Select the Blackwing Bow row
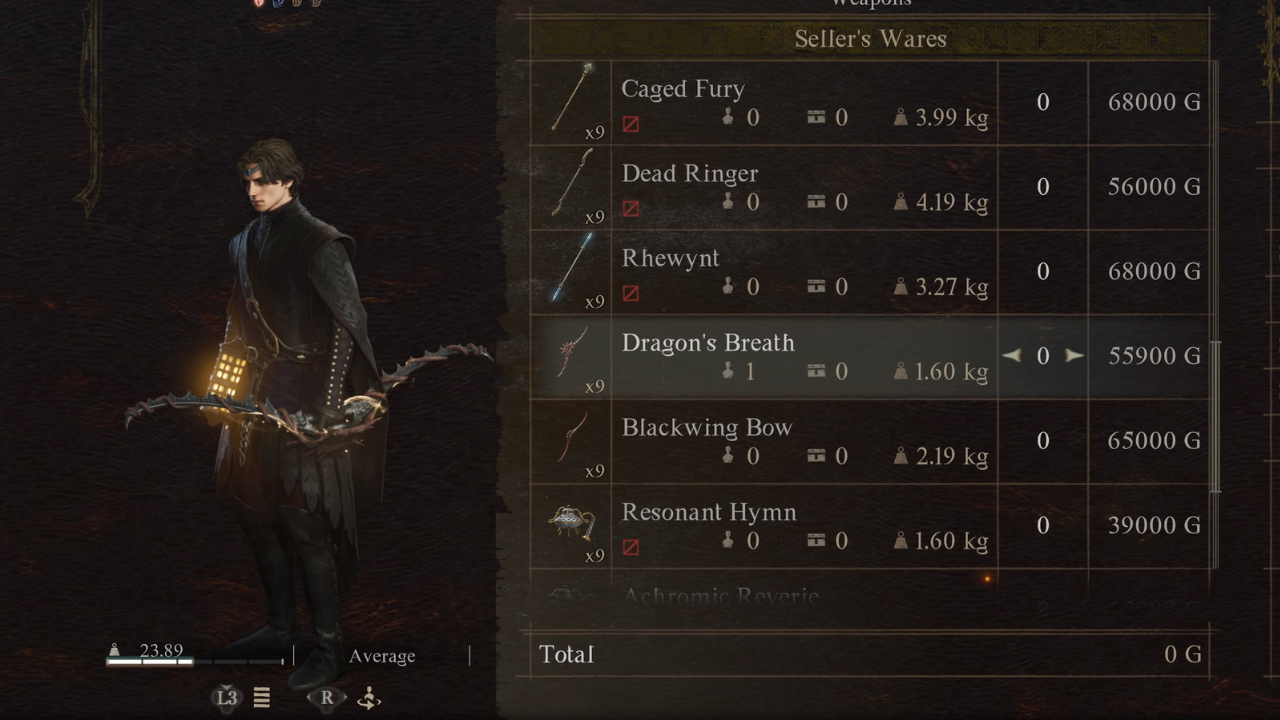Image resolution: width=1280 pixels, height=720 pixels. click(867, 441)
